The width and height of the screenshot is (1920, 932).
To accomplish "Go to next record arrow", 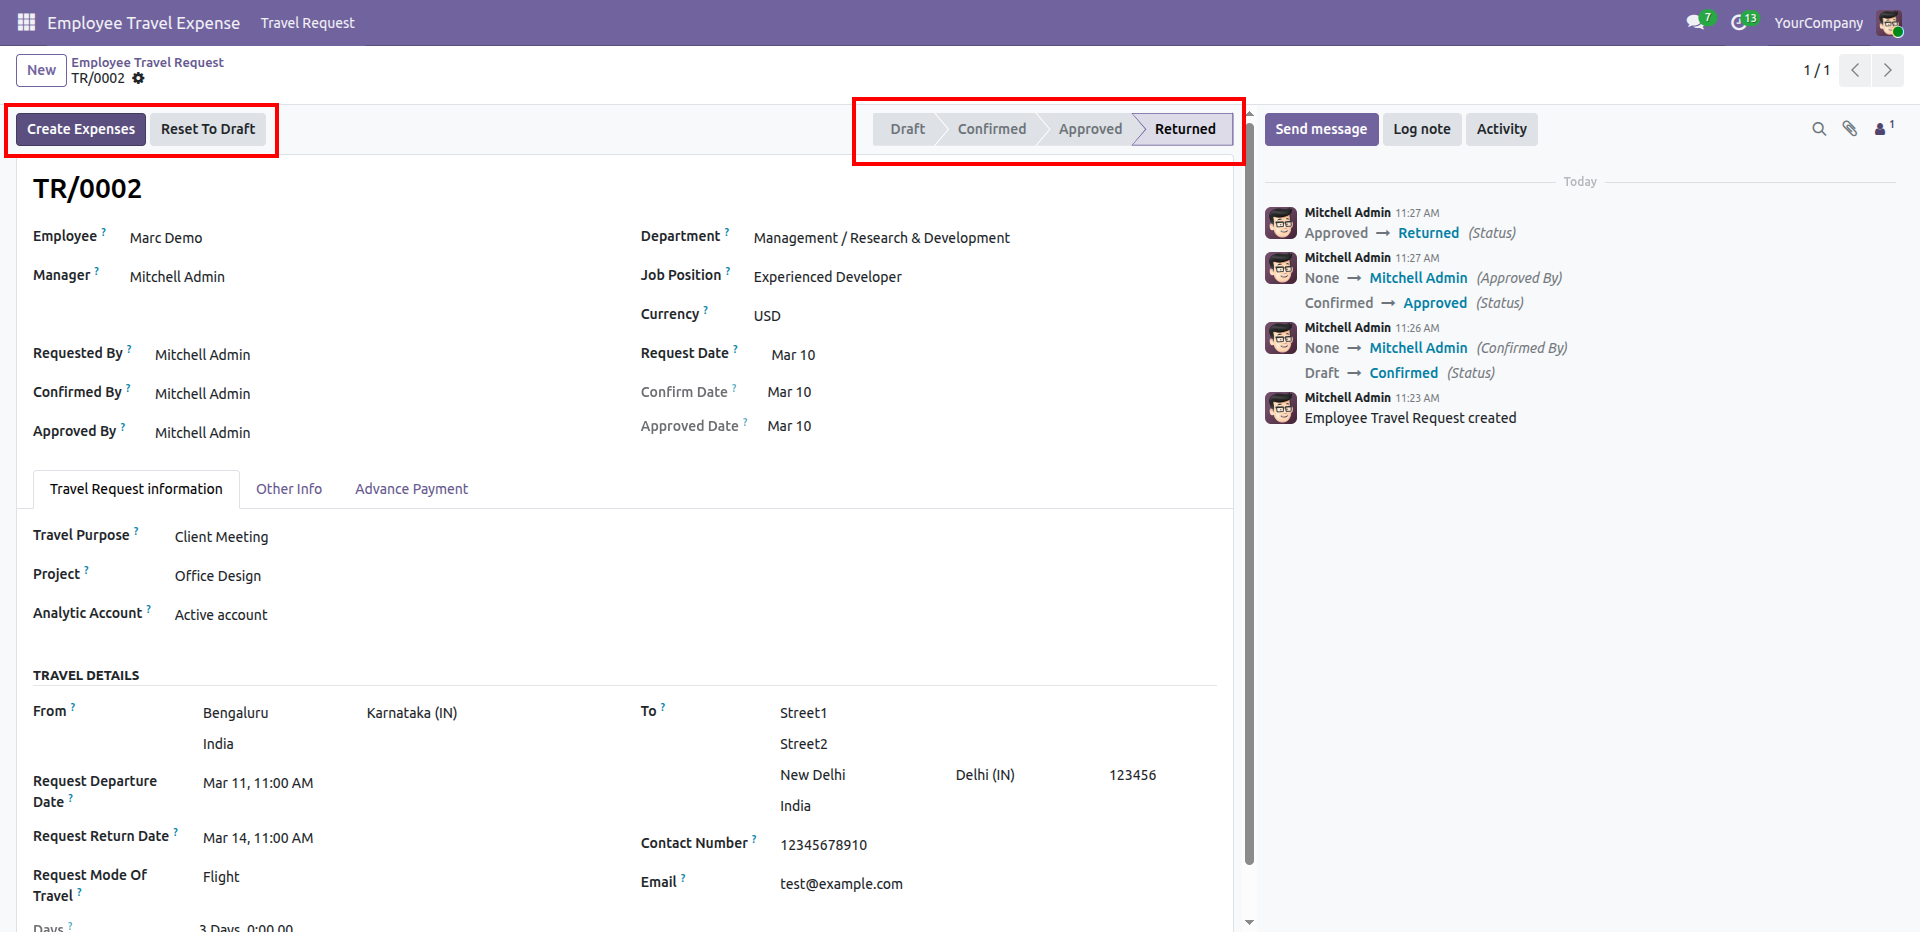I will pos(1887,70).
